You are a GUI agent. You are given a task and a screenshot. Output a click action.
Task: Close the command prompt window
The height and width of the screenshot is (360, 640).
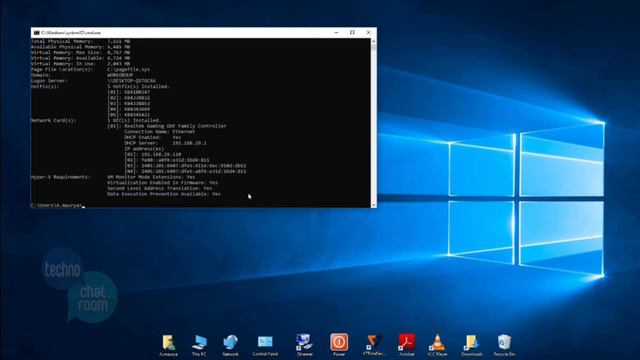tap(369, 33)
